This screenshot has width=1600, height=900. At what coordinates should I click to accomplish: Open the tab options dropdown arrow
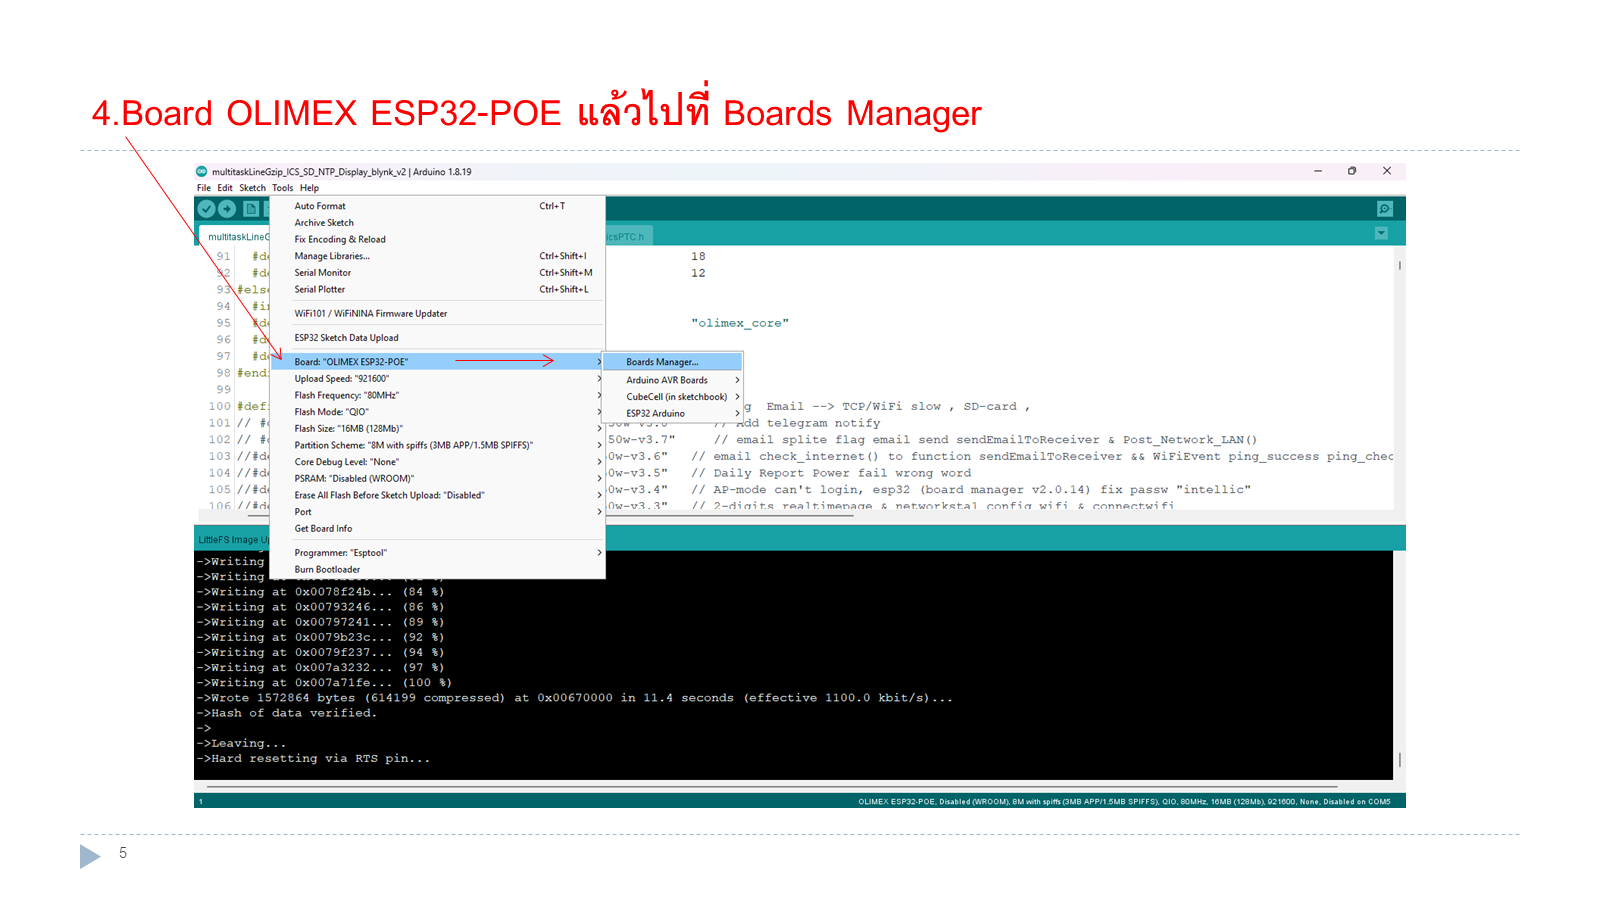[x=1381, y=233]
